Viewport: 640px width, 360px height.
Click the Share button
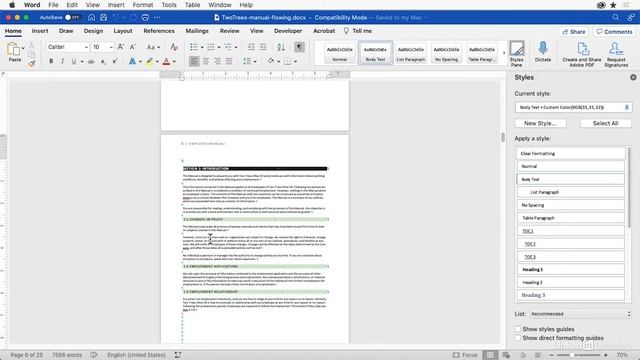[573, 31]
